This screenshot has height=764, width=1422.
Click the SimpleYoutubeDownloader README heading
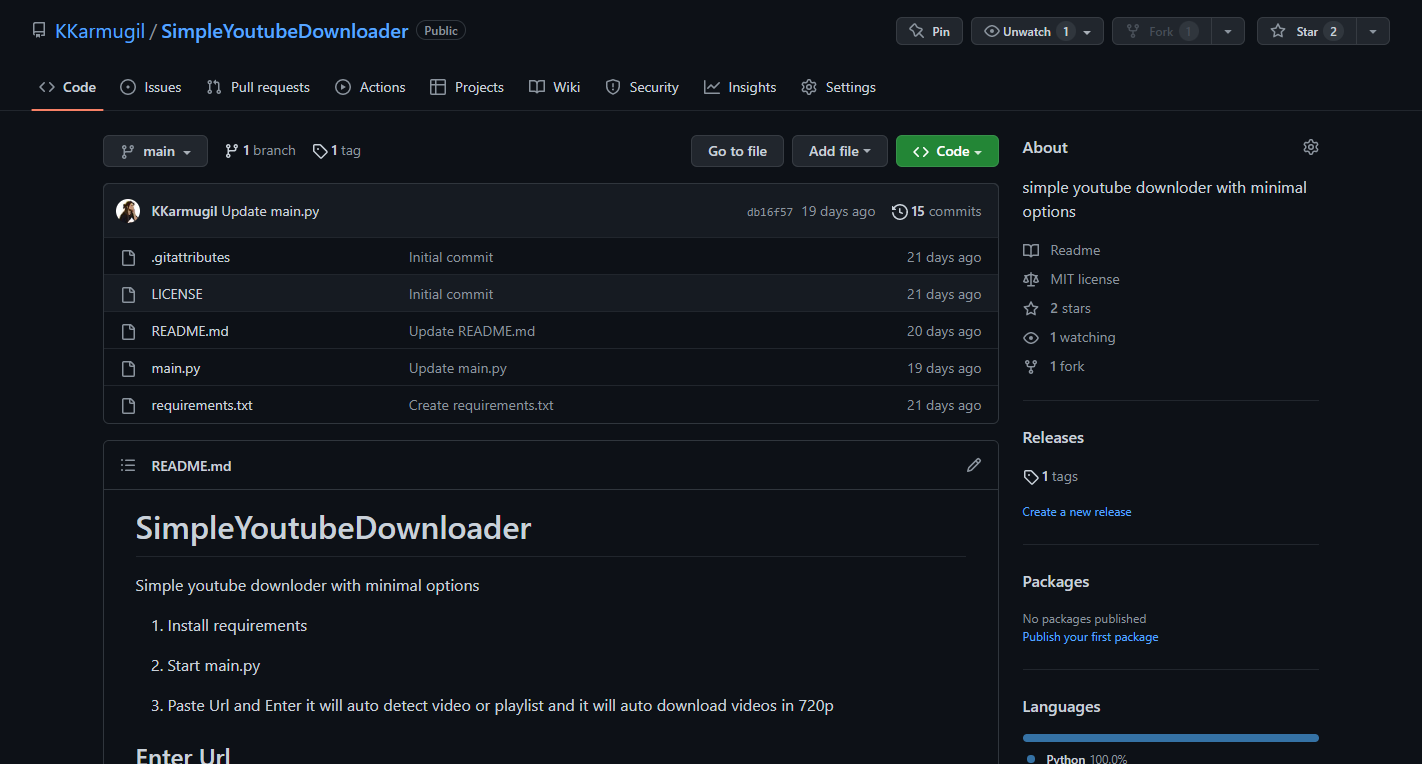[333, 528]
